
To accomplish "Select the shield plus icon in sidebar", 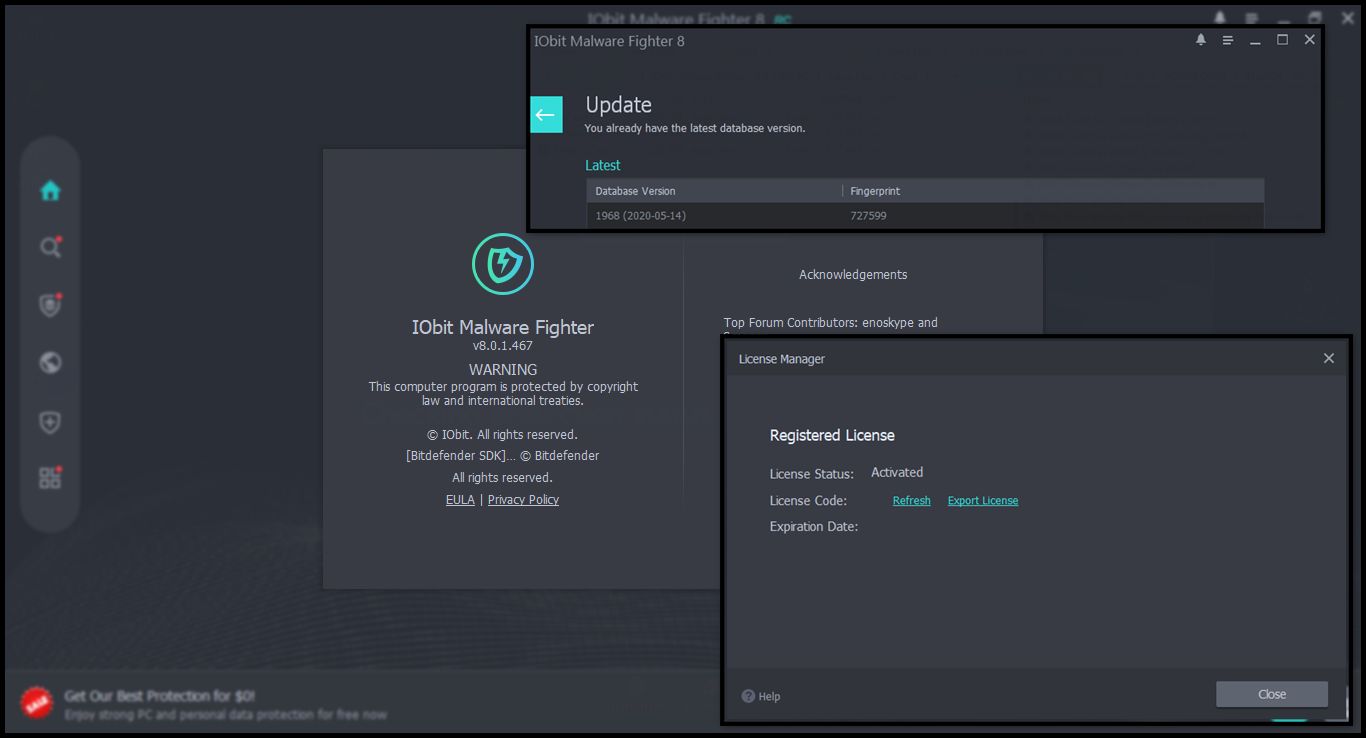I will [x=50, y=422].
